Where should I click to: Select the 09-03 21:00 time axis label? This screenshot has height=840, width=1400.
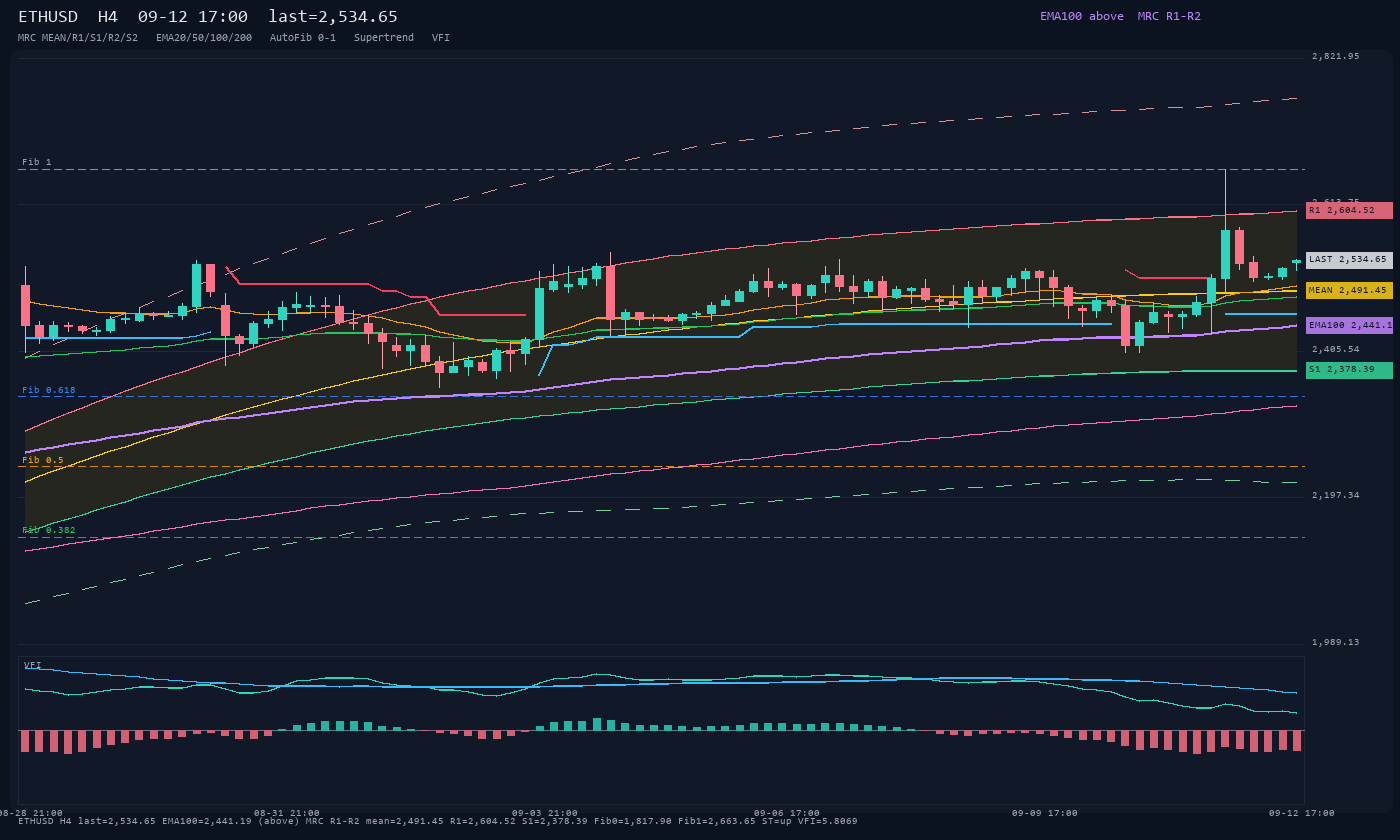545,813
